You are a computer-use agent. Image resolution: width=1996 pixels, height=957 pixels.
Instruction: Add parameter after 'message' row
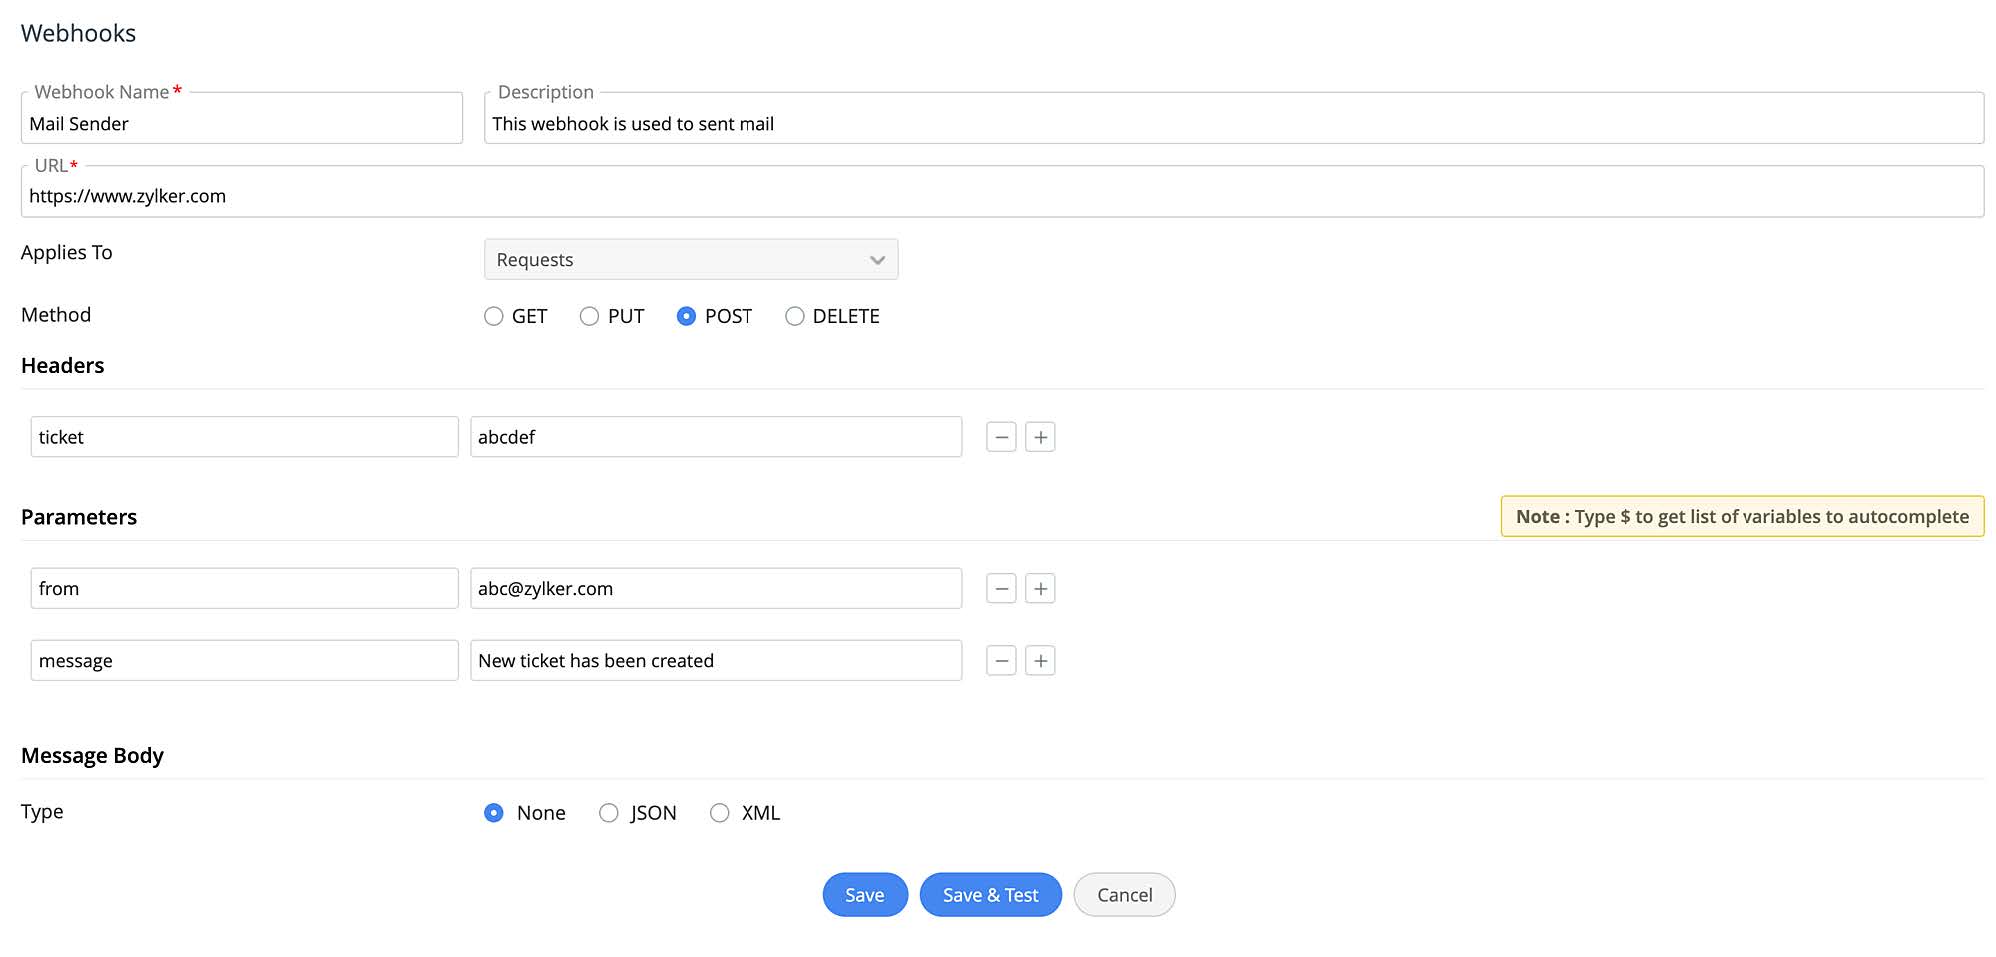(1040, 661)
